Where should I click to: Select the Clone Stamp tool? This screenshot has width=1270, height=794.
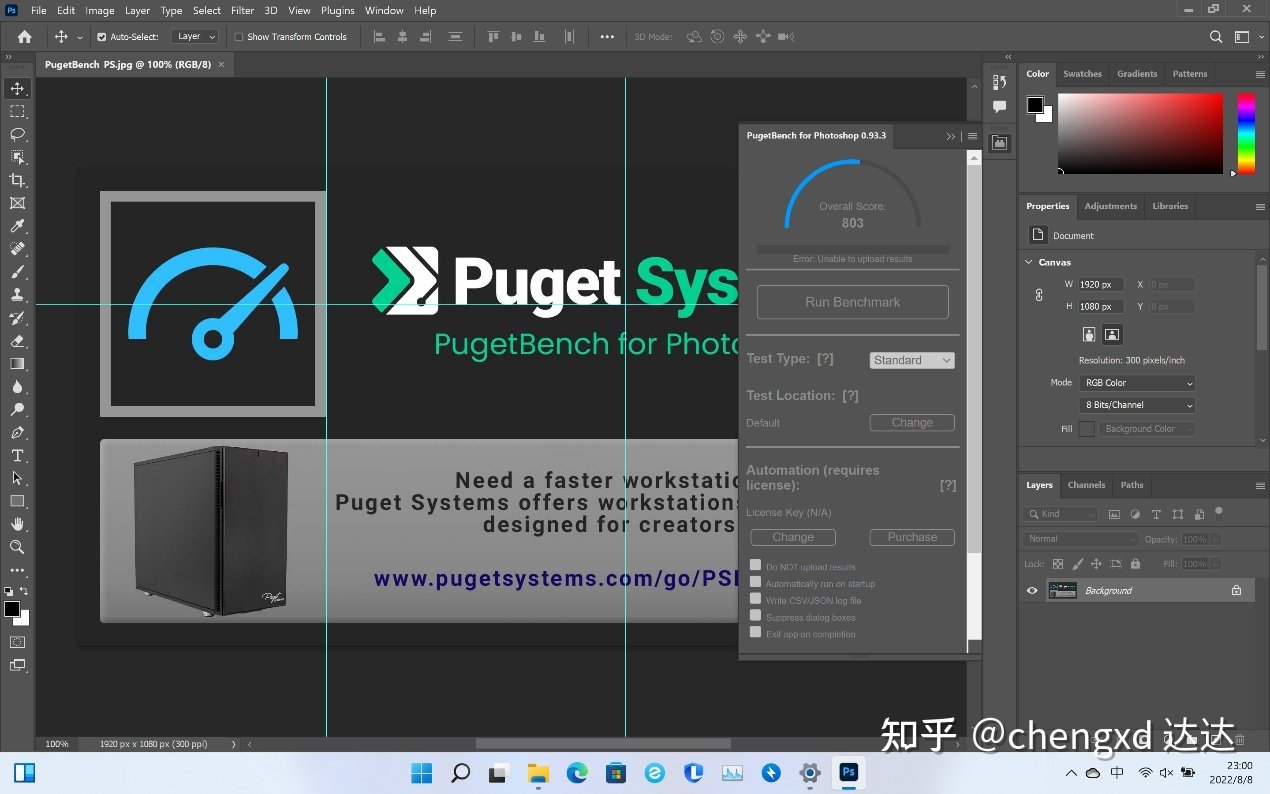[x=17, y=295]
